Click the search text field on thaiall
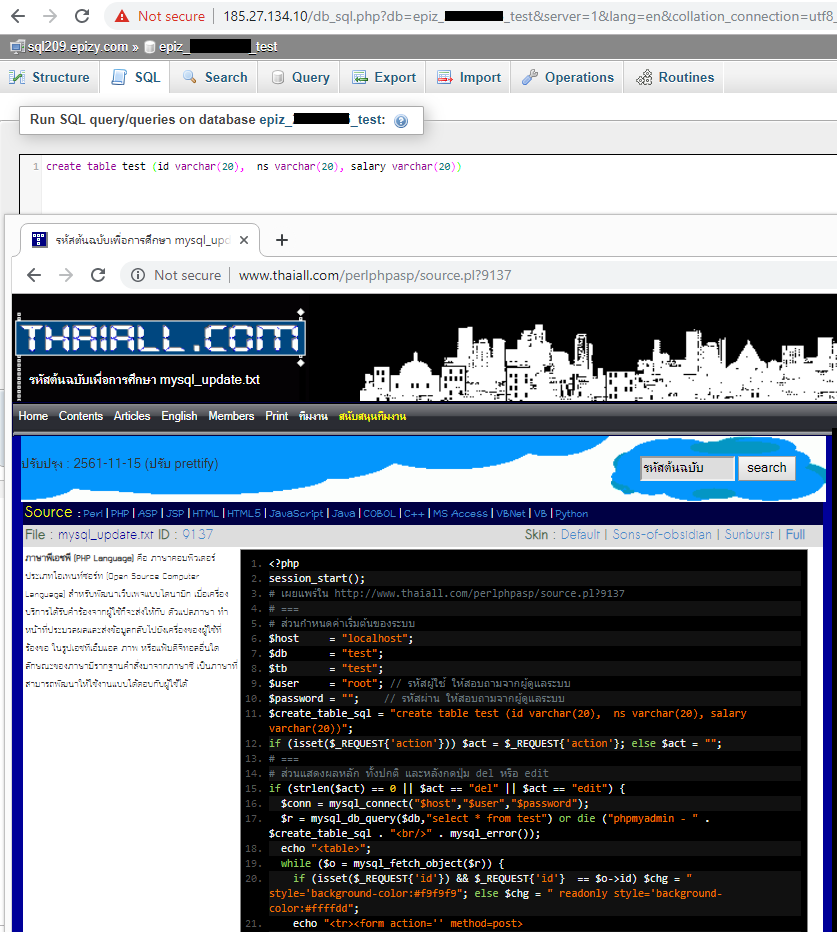The image size is (837, 932). [687, 468]
